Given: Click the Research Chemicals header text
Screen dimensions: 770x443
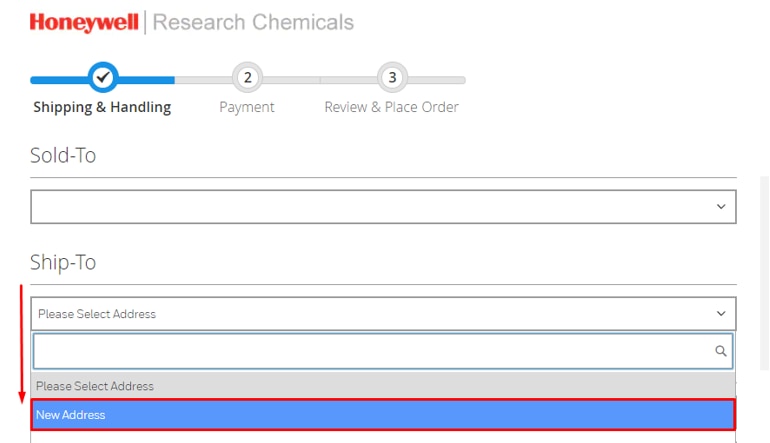Looking at the screenshot, I should [253, 22].
